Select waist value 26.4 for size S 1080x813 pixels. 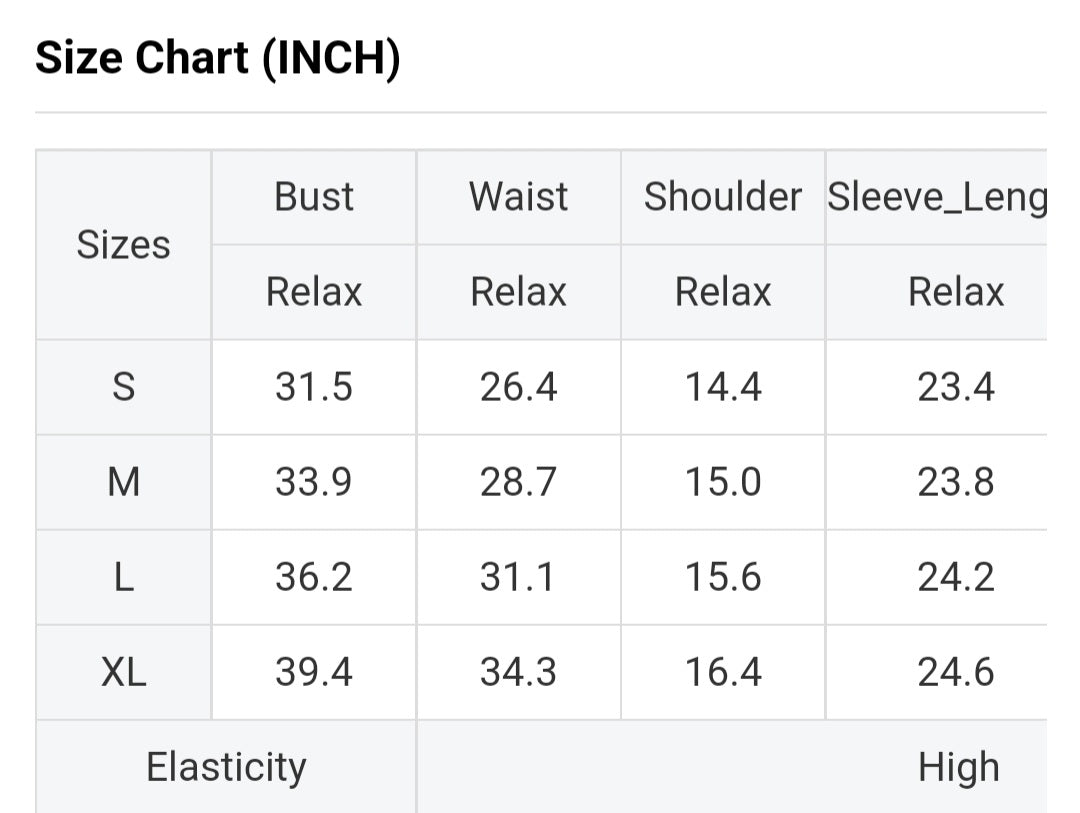tap(518, 387)
